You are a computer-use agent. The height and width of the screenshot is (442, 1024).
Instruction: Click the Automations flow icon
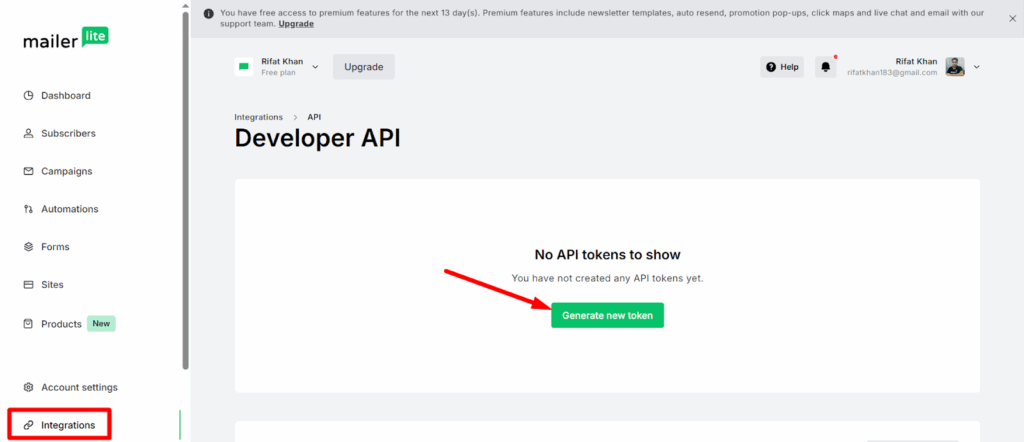(28, 209)
